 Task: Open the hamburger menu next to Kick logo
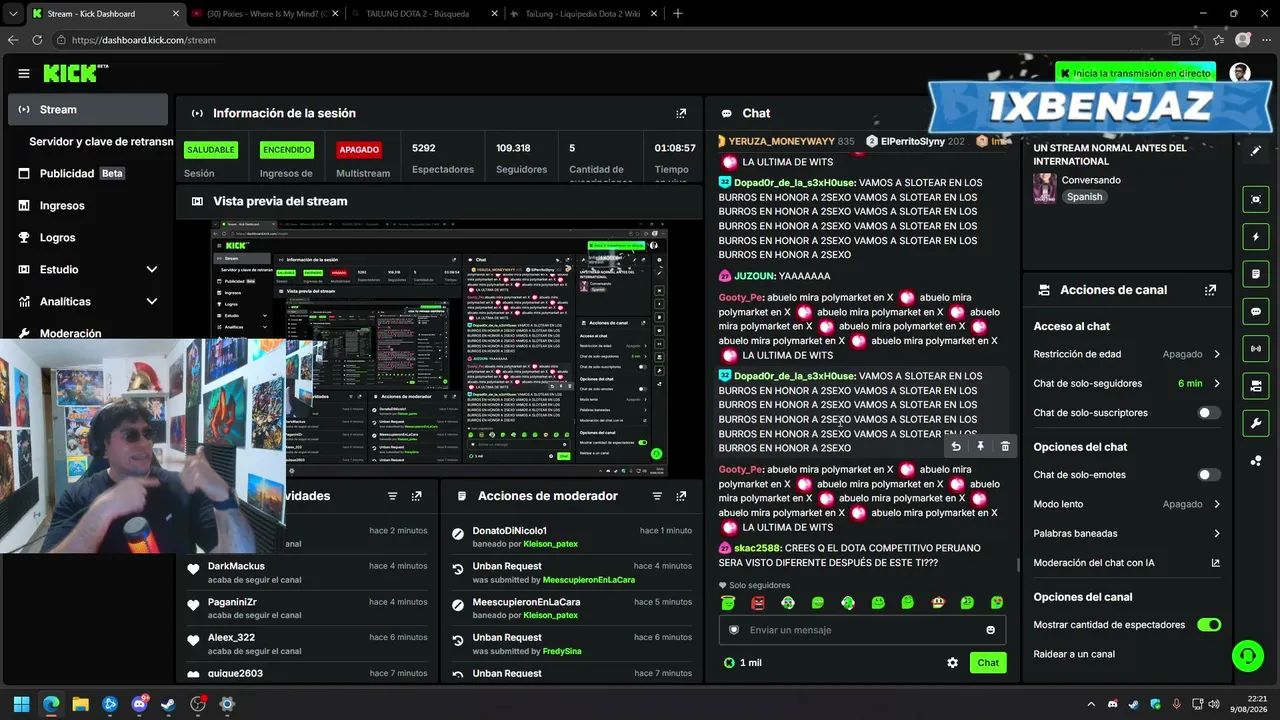click(24, 73)
